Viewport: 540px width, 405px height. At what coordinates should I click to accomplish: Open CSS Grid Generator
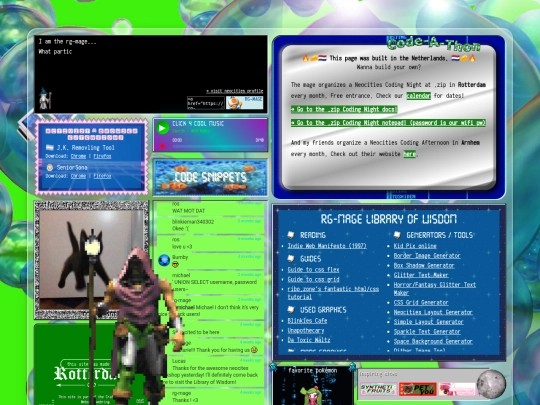tap(421, 303)
